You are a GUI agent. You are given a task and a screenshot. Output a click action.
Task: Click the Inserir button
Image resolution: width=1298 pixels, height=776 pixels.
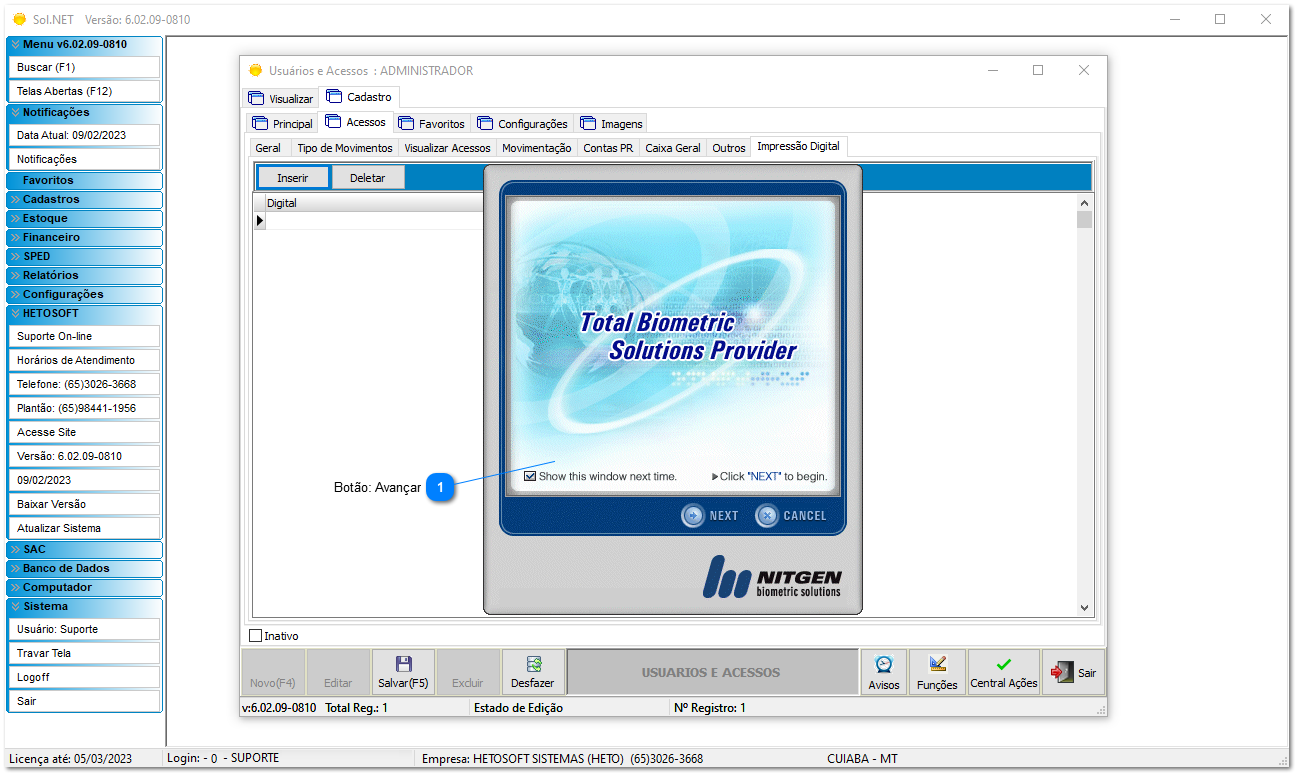(x=292, y=177)
